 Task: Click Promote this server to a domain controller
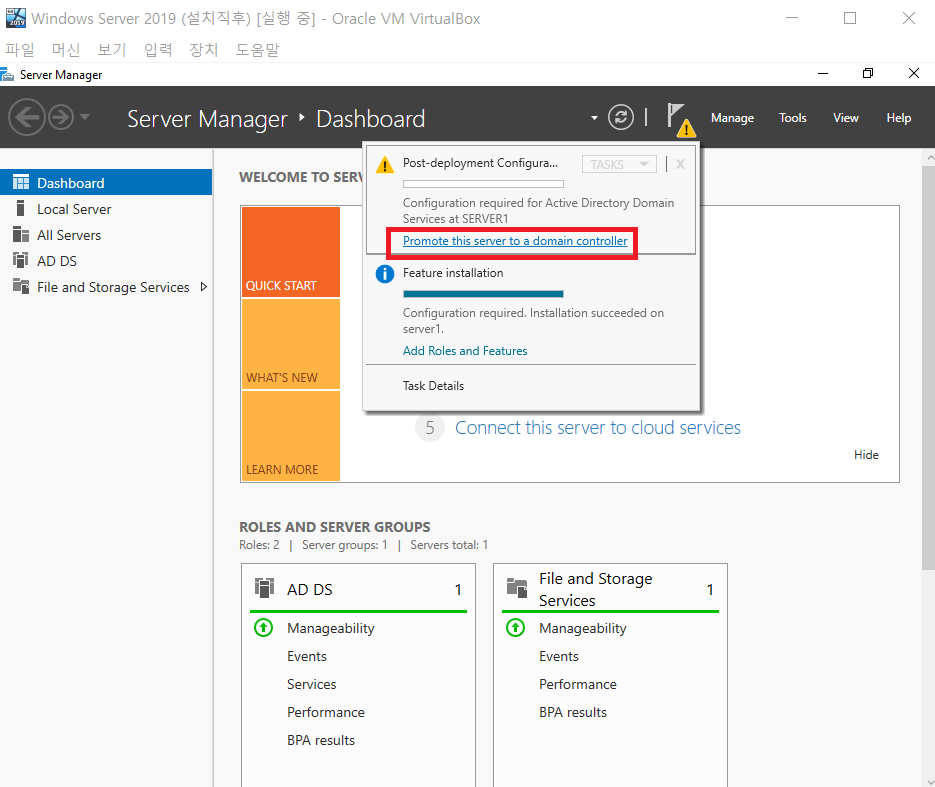click(515, 241)
